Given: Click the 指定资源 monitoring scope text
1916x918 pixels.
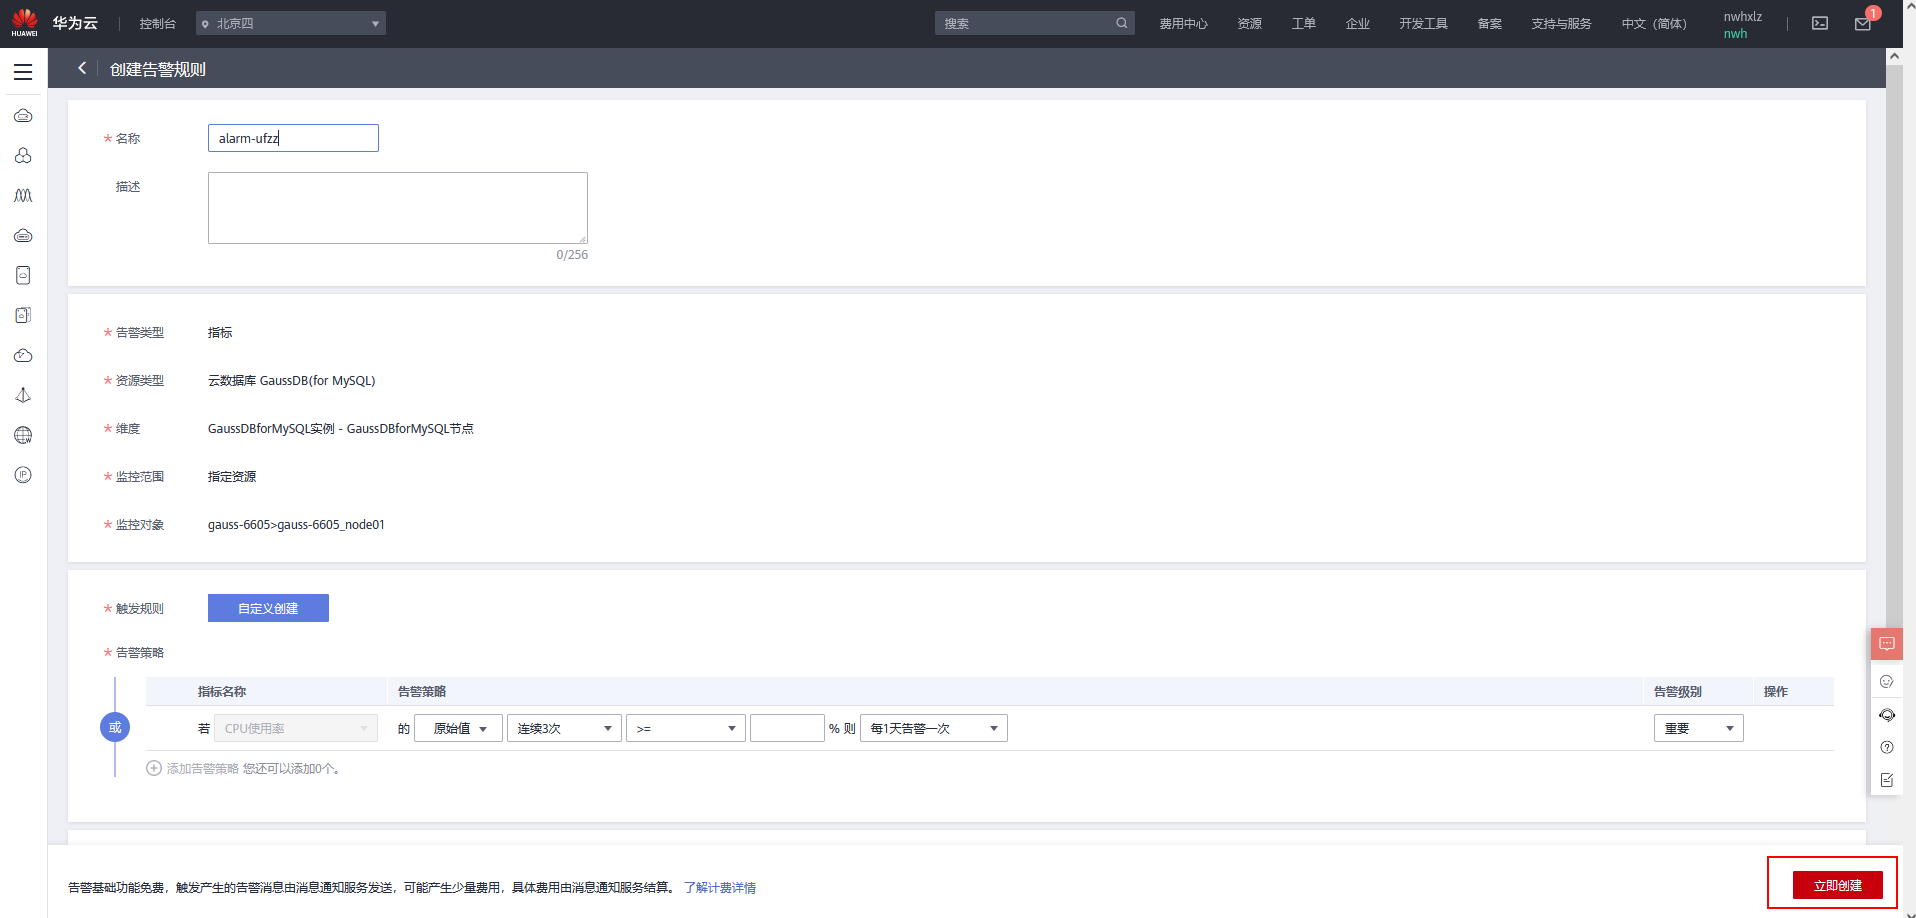Looking at the screenshot, I should [x=232, y=476].
